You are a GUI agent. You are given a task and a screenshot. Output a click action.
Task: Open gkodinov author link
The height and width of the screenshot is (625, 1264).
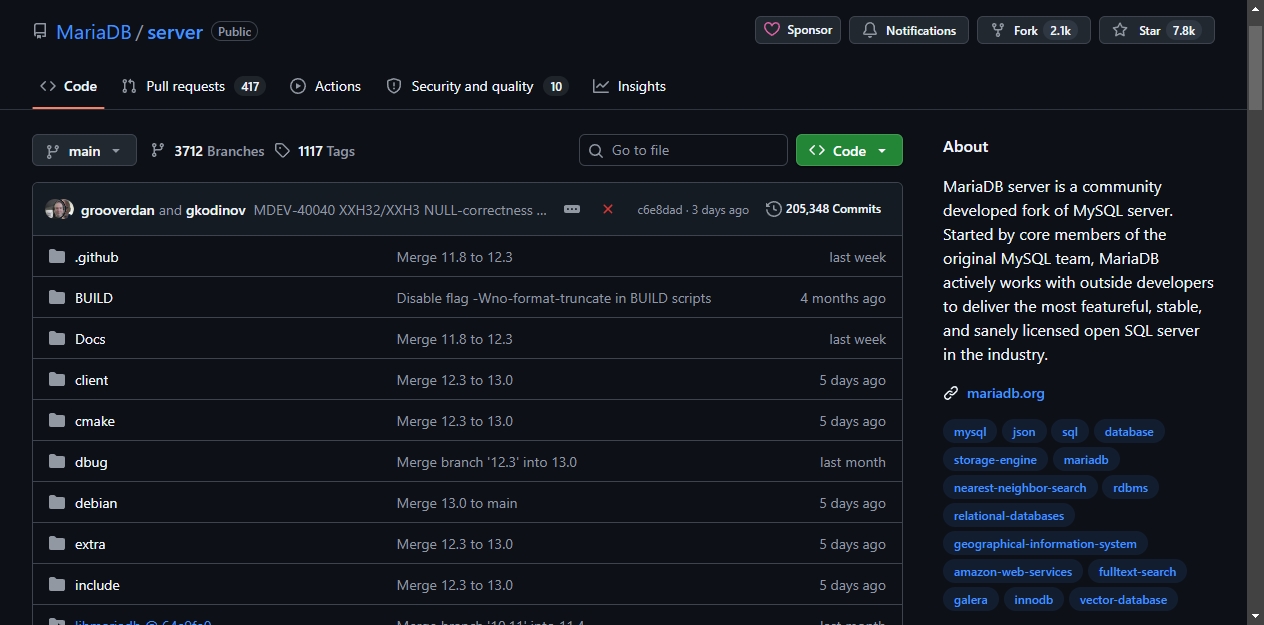pos(216,210)
